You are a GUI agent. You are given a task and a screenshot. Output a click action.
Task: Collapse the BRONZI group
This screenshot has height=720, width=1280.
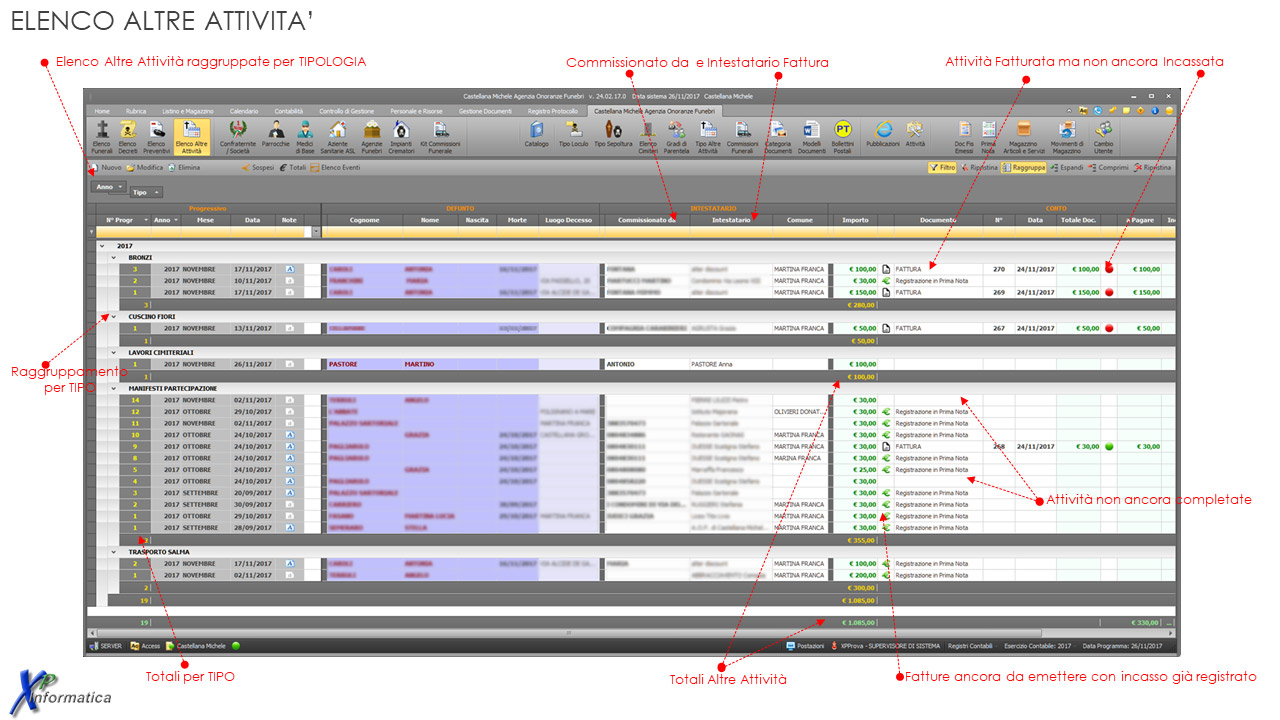tap(113, 257)
